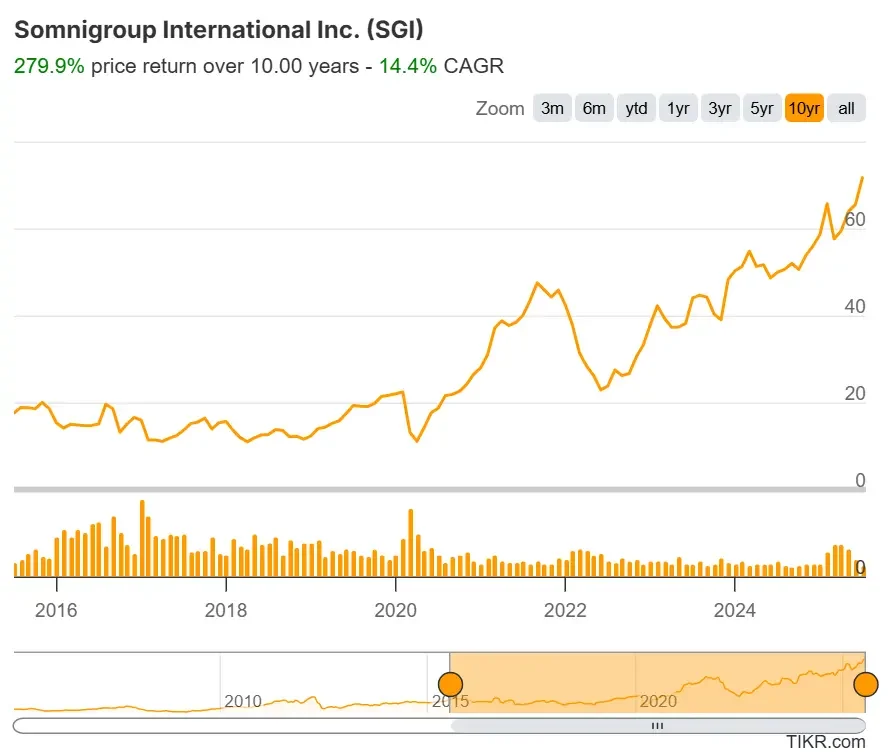Click the 2020 label inside navigator
Viewport: 895px width, 754px height.
(658, 701)
